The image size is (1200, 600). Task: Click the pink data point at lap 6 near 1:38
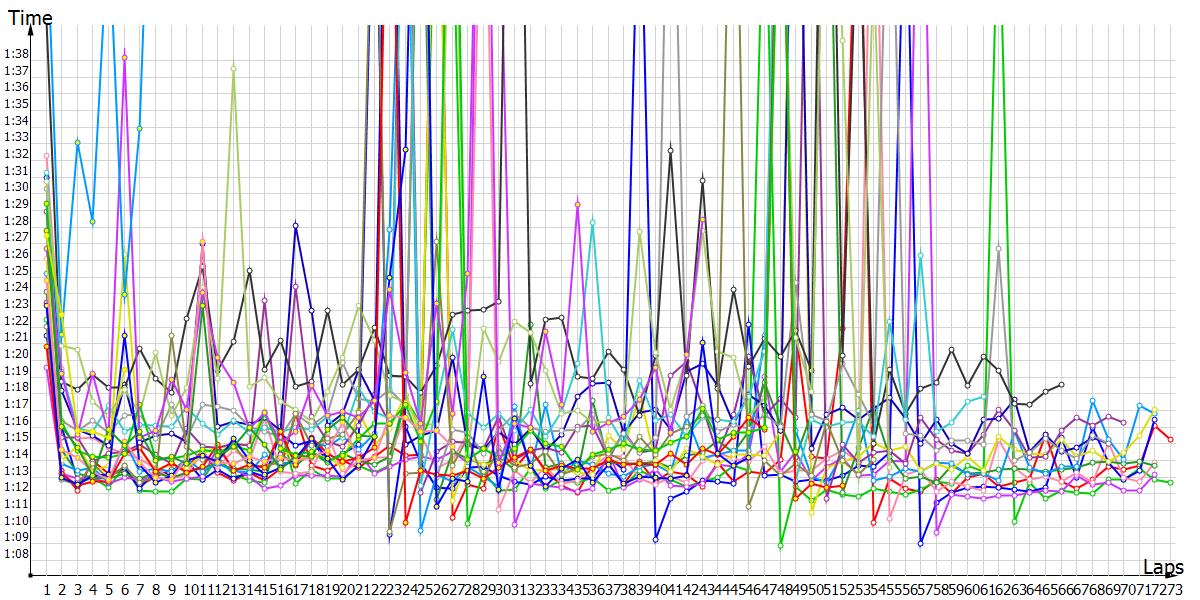(124, 57)
